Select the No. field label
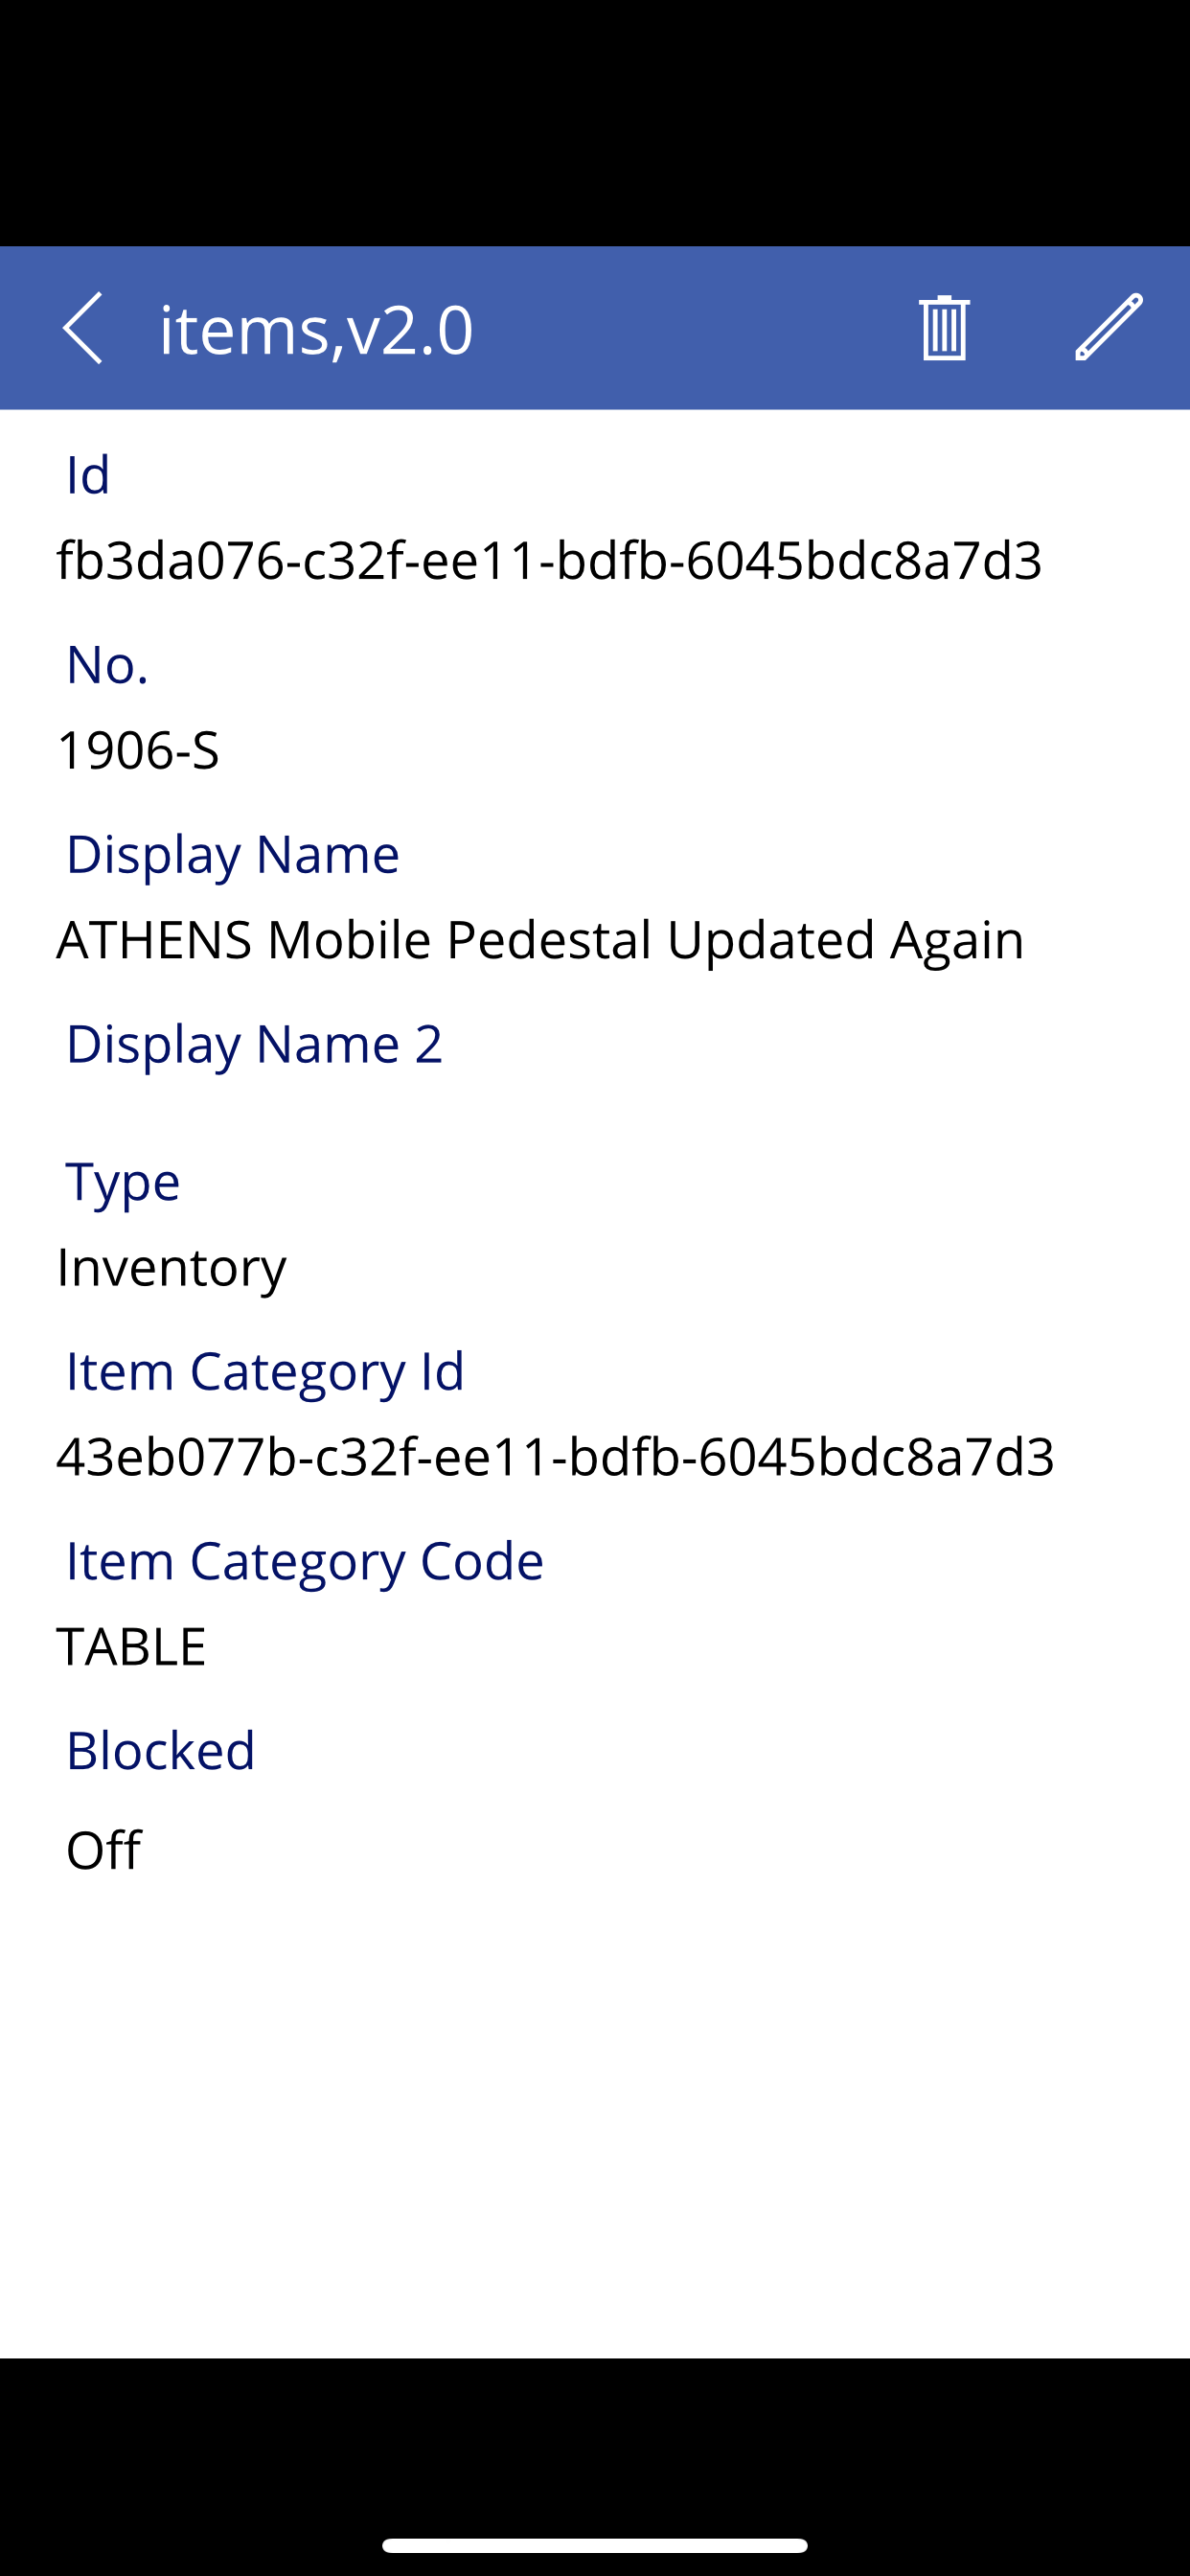The height and width of the screenshot is (2576, 1190). (x=107, y=665)
